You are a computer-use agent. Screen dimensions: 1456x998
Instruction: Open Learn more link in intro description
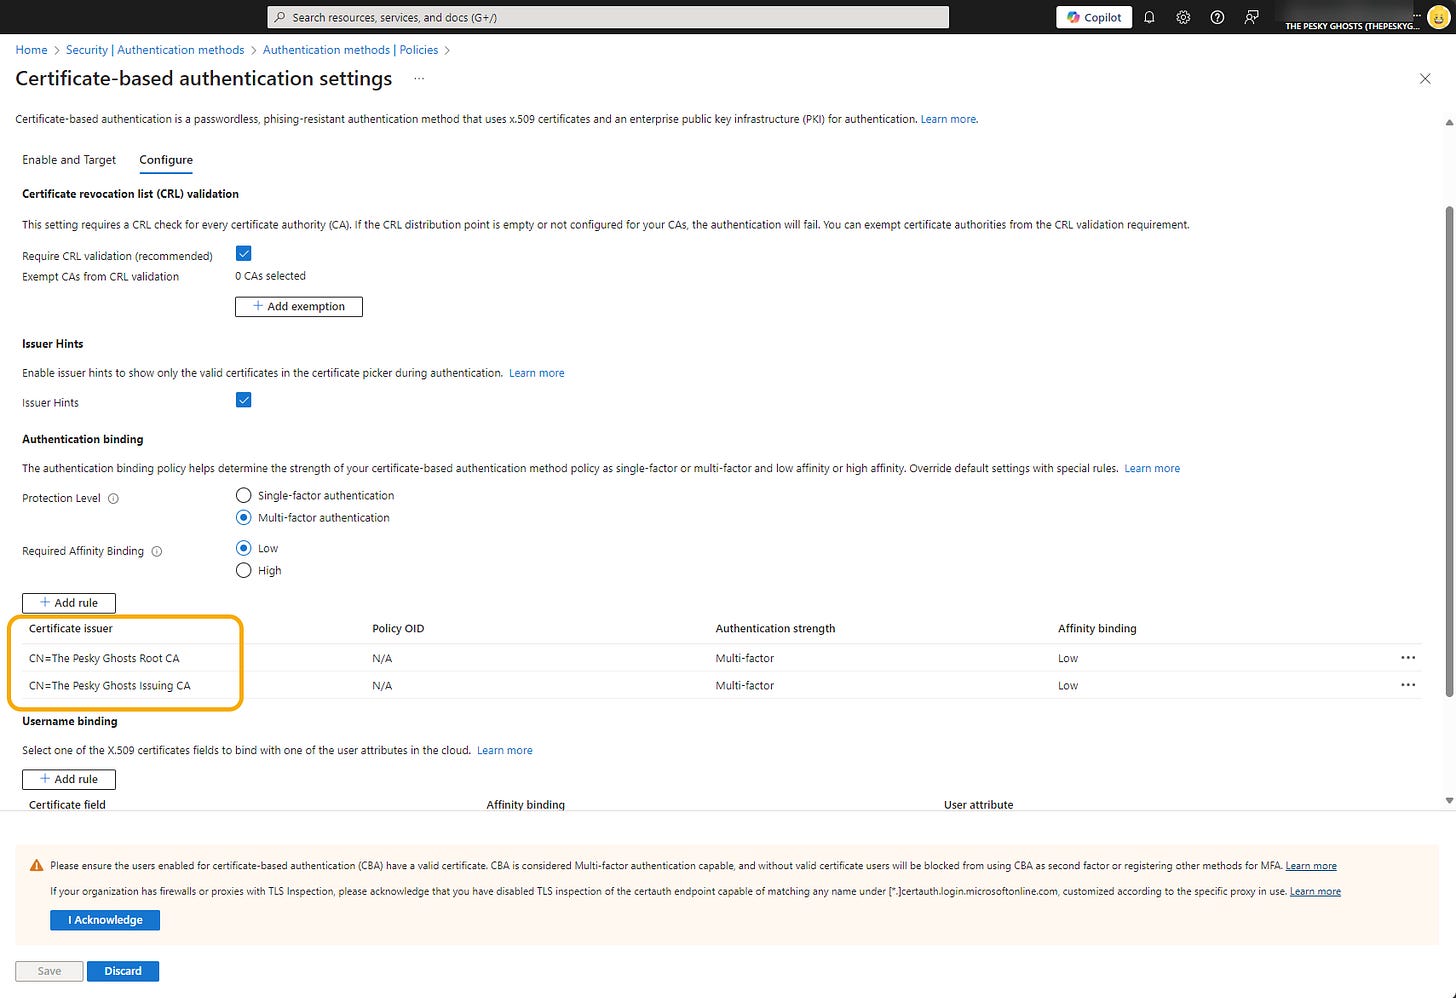948,119
